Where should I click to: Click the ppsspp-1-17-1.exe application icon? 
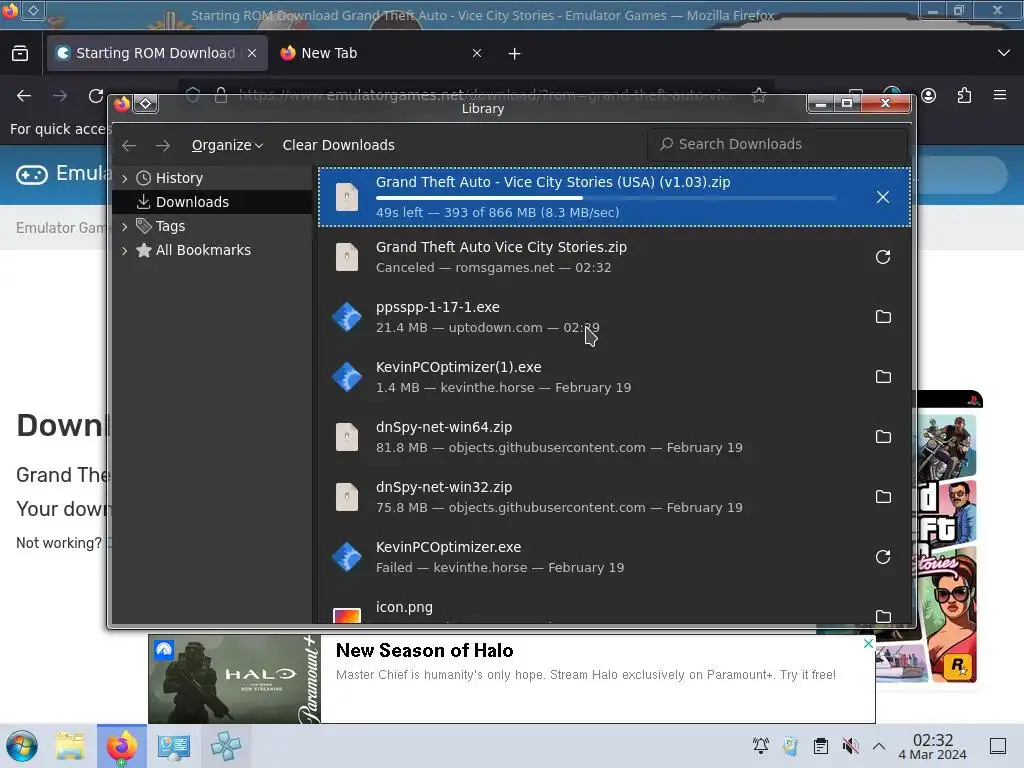[x=346, y=317]
